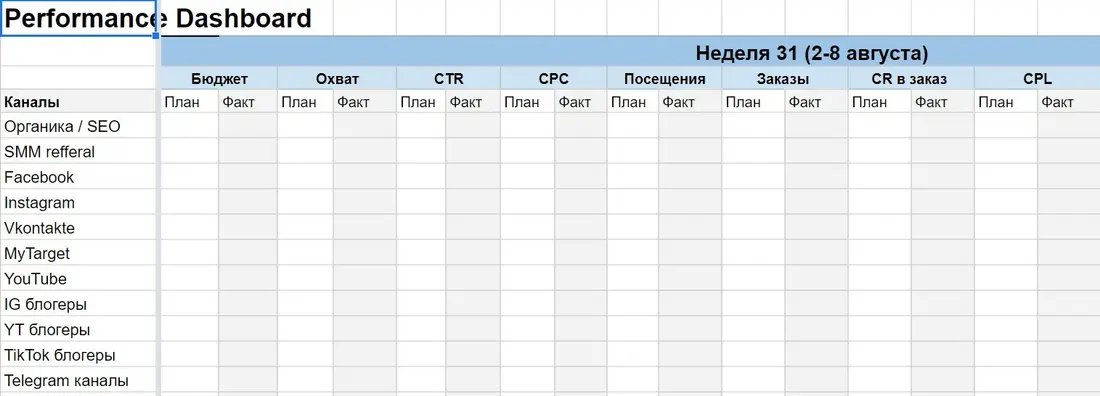This screenshot has width=1100, height=396.
Task: Click the CR в заказ header
Action: pyautogui.click(x=911, y=79)
